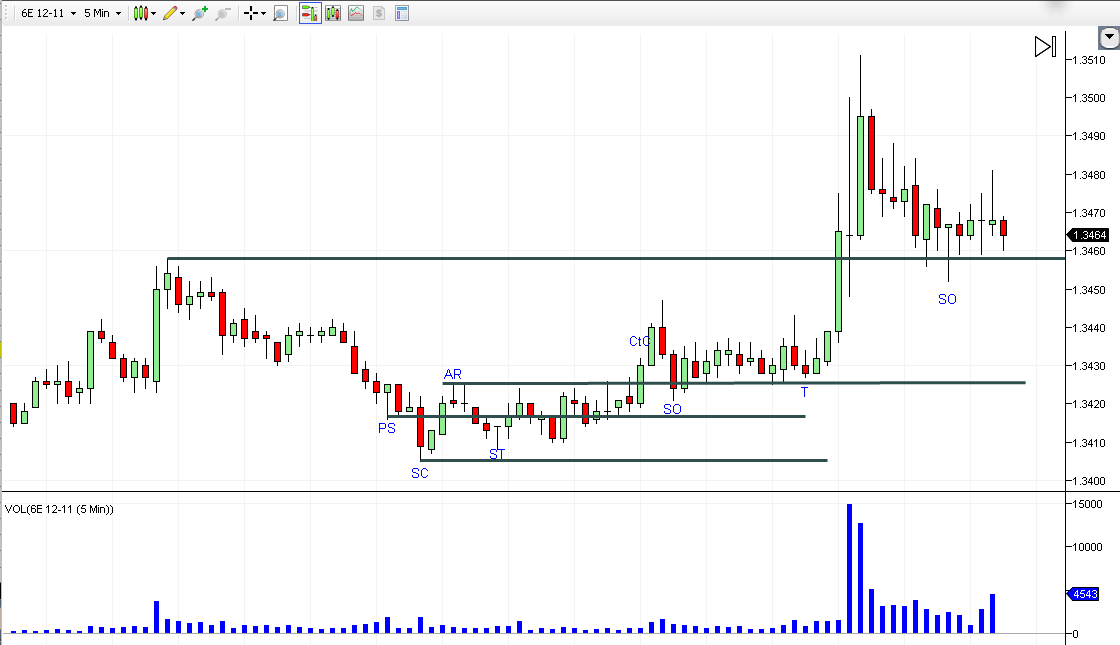The width and height of the screenshot is (1120, 645).
Task: Toggle the chart trader panel button
Action: pos(310,13)
